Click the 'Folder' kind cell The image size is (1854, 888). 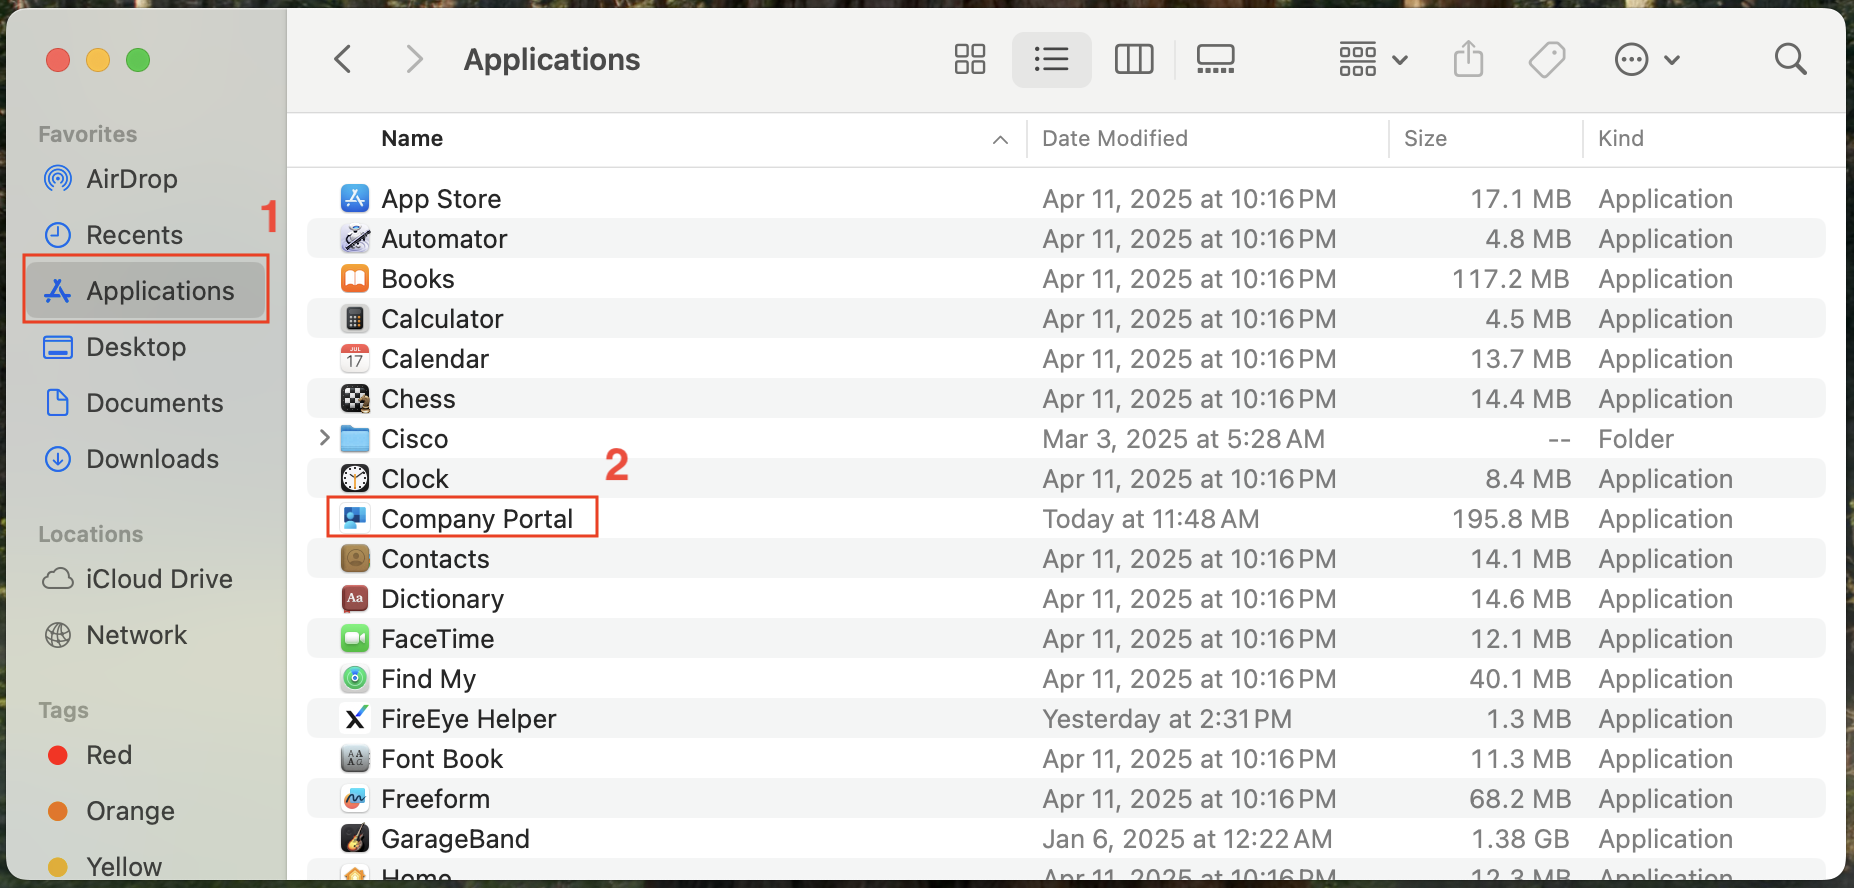pos(1635,439)
